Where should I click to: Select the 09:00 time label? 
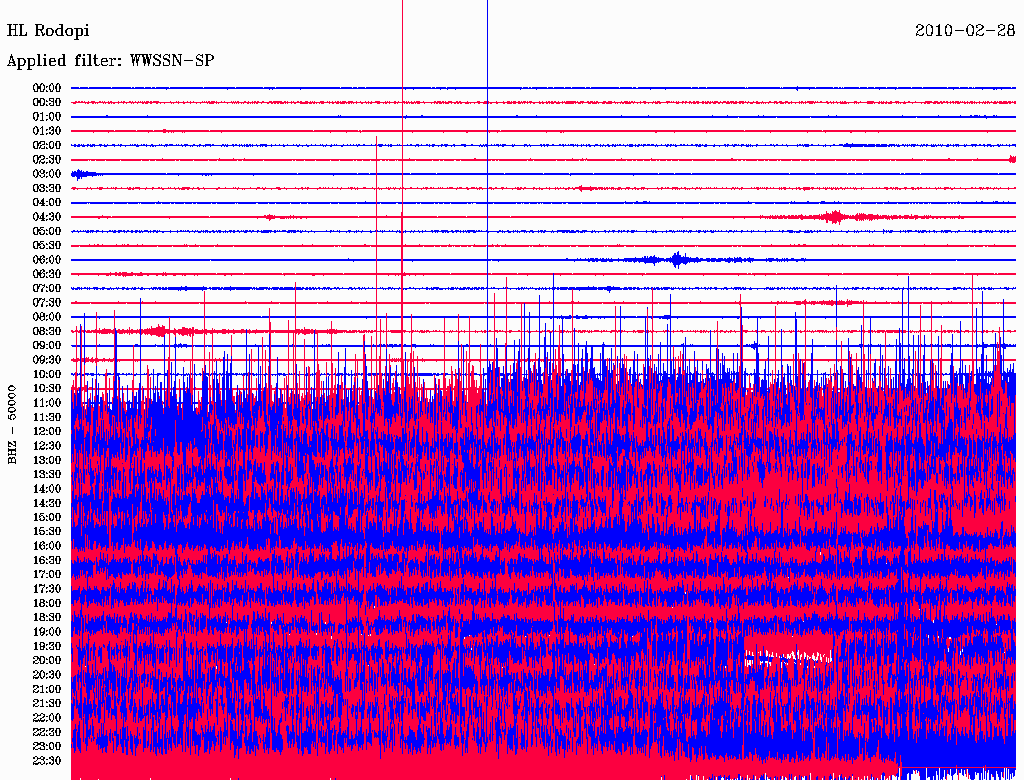pyautogui.click(x=47, y=346)
